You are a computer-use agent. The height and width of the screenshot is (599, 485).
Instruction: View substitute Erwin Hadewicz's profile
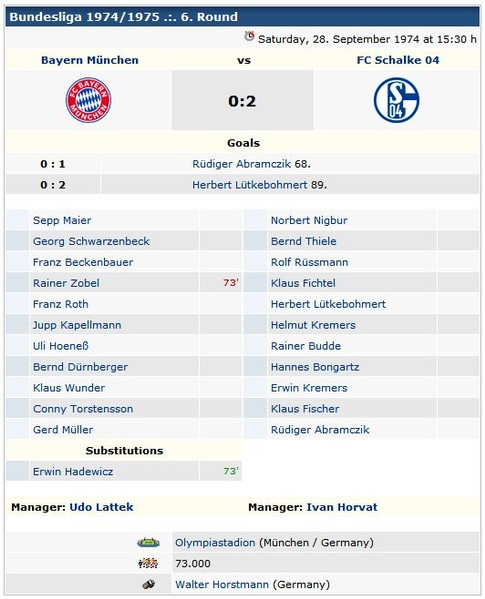(73, 472)
